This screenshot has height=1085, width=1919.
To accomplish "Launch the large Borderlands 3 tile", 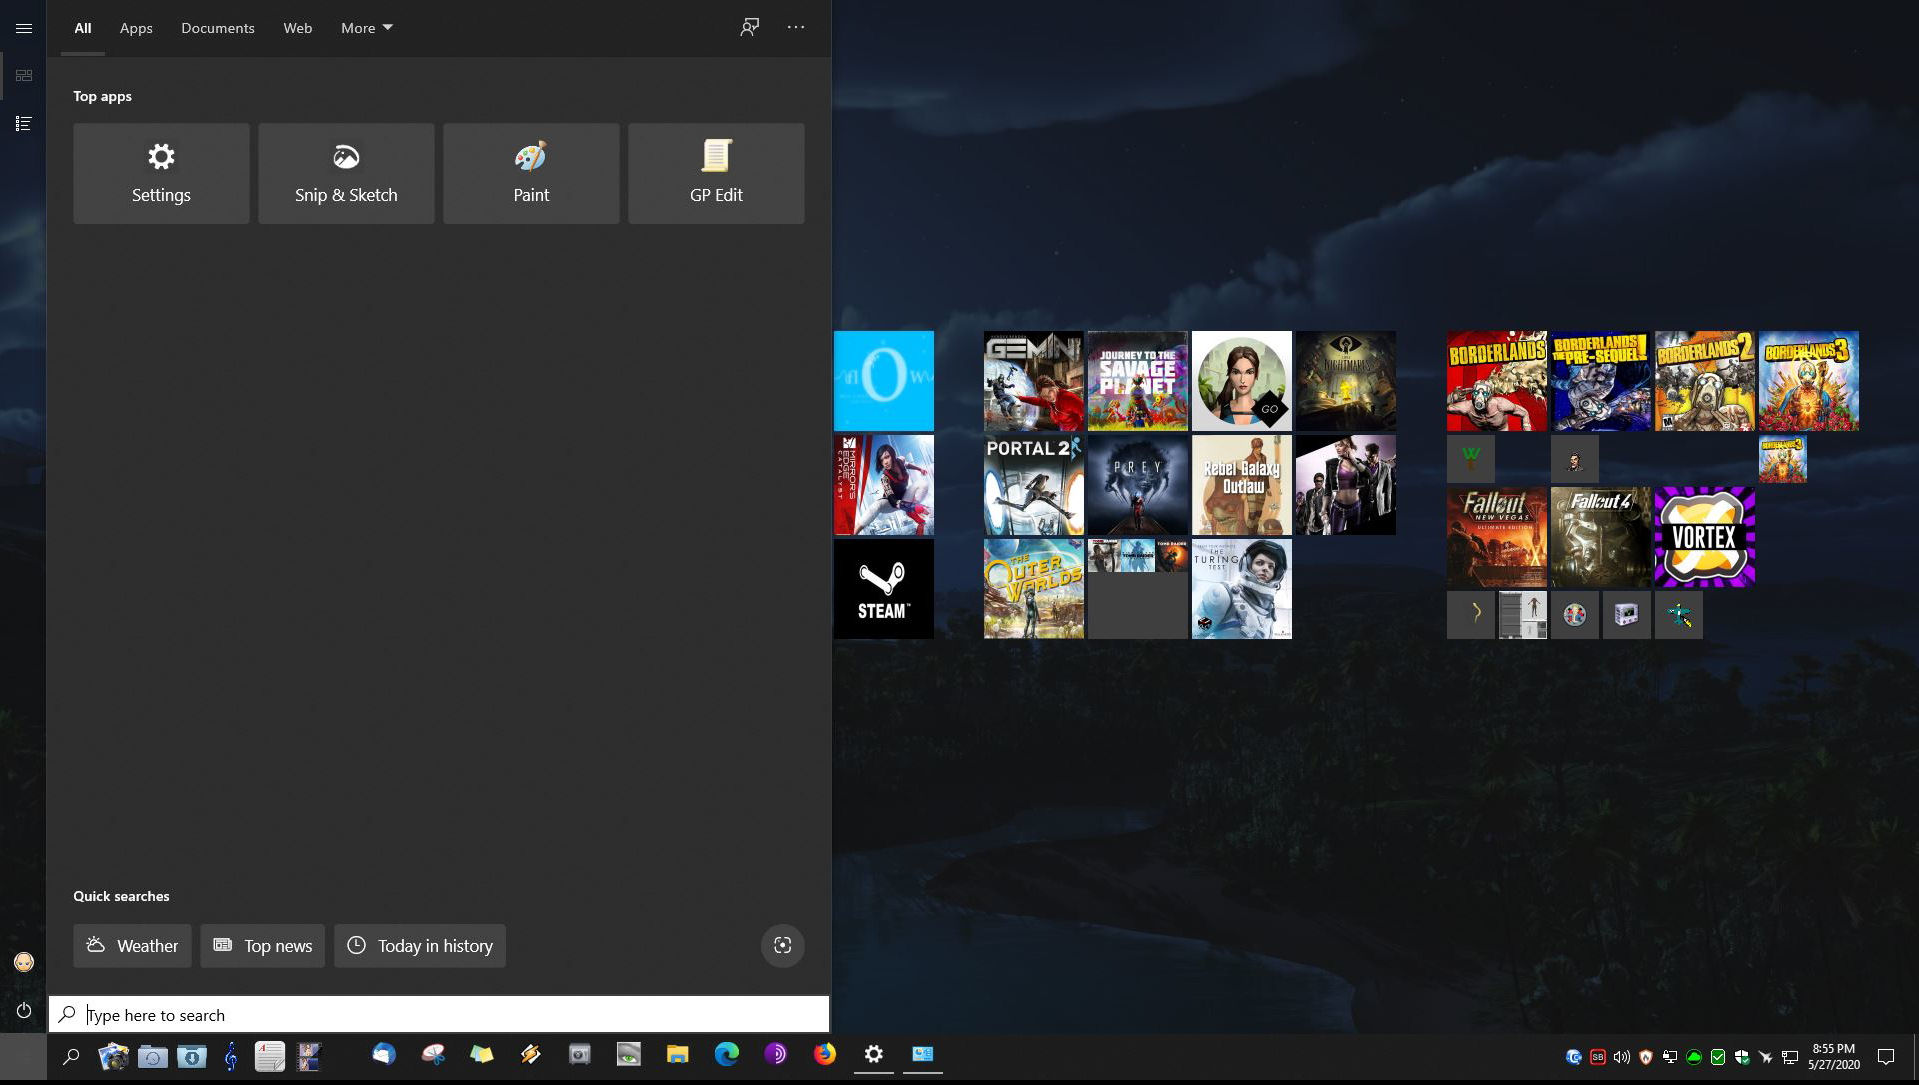I will 1809,381.
